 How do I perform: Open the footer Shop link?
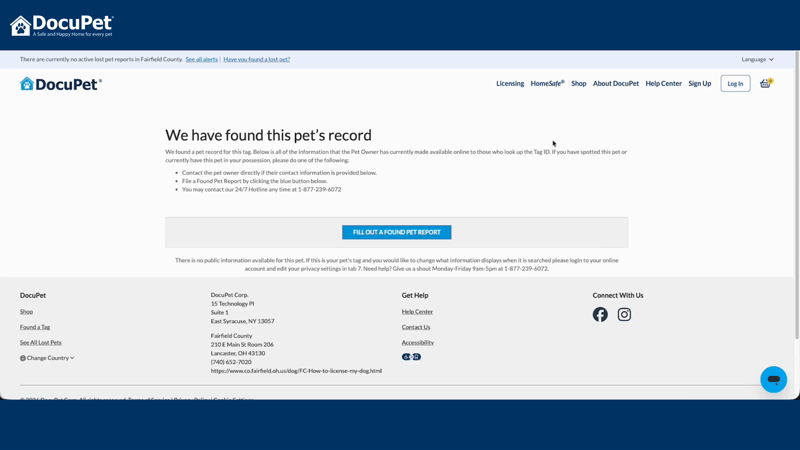click(x=26, y=312)
